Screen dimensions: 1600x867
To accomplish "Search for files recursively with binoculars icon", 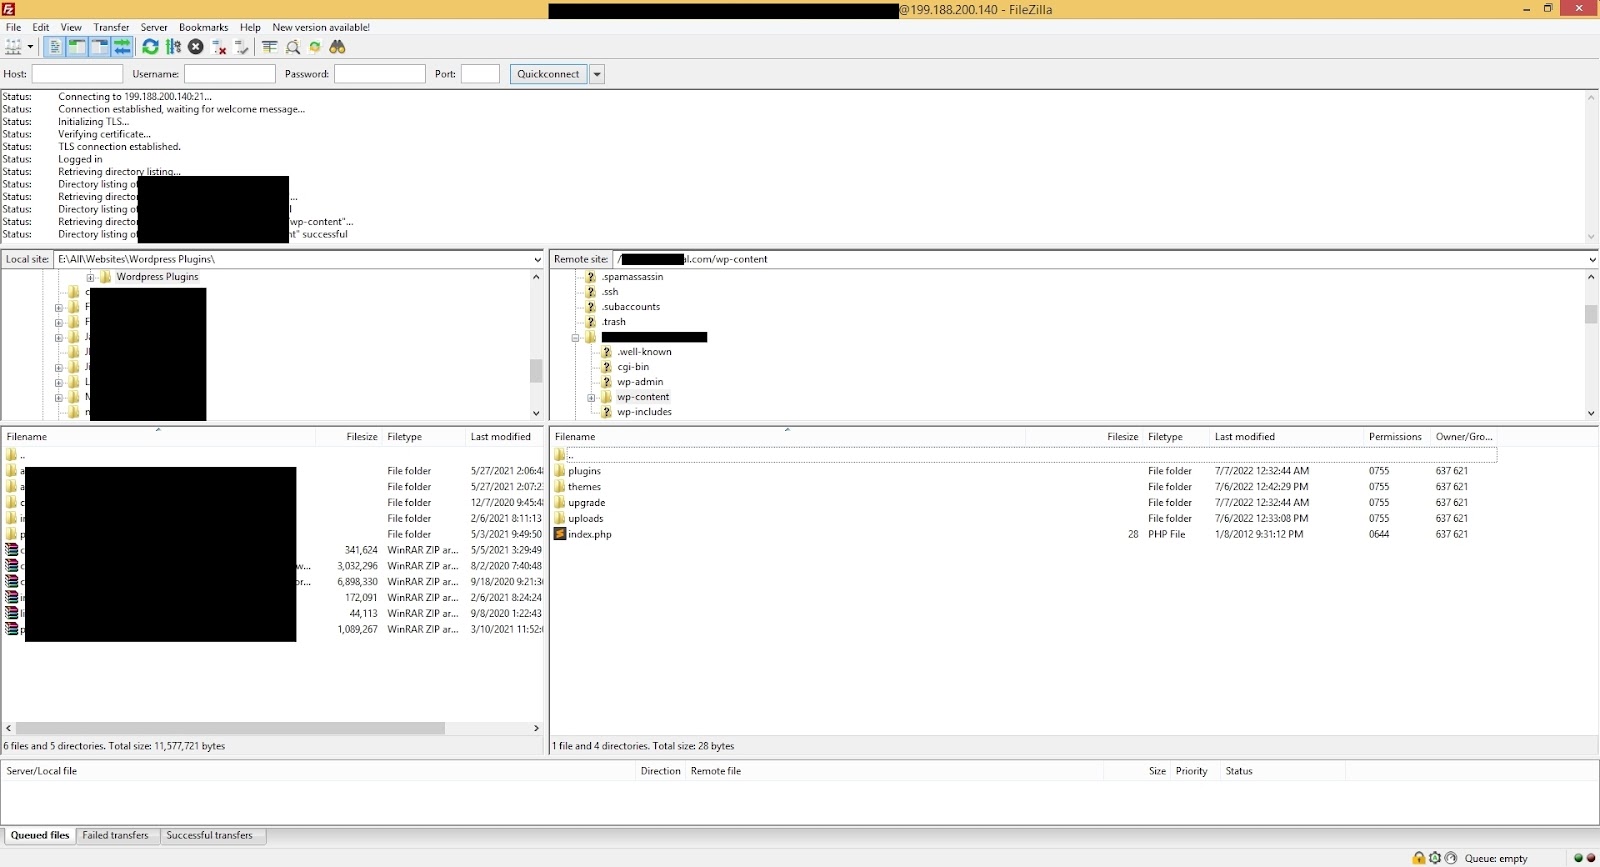I will (338, 47).
